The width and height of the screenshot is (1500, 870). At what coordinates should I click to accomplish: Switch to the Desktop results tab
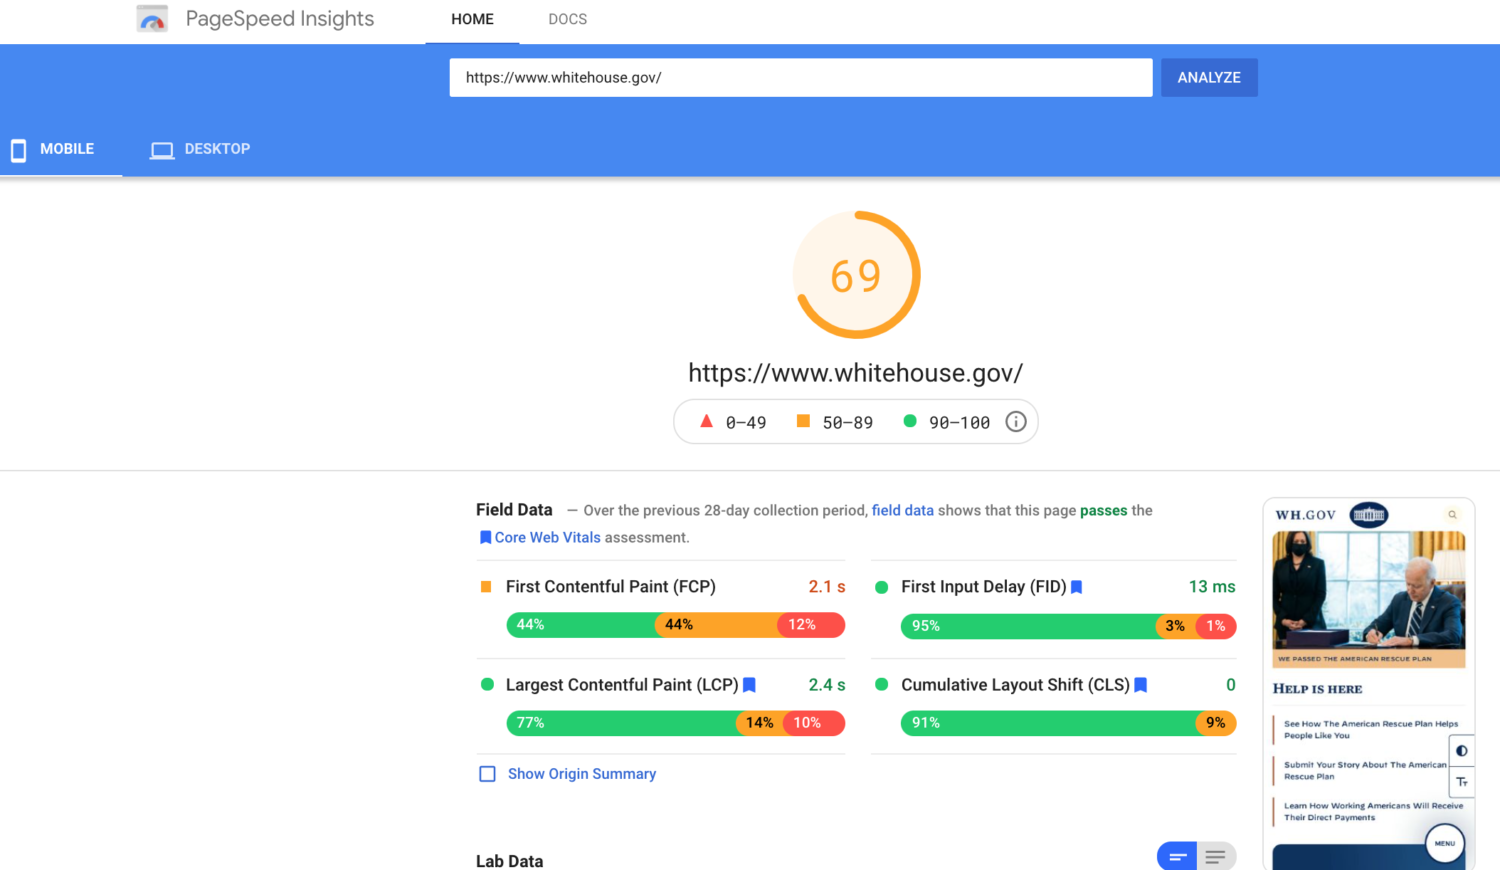click(x=200, y=149)
